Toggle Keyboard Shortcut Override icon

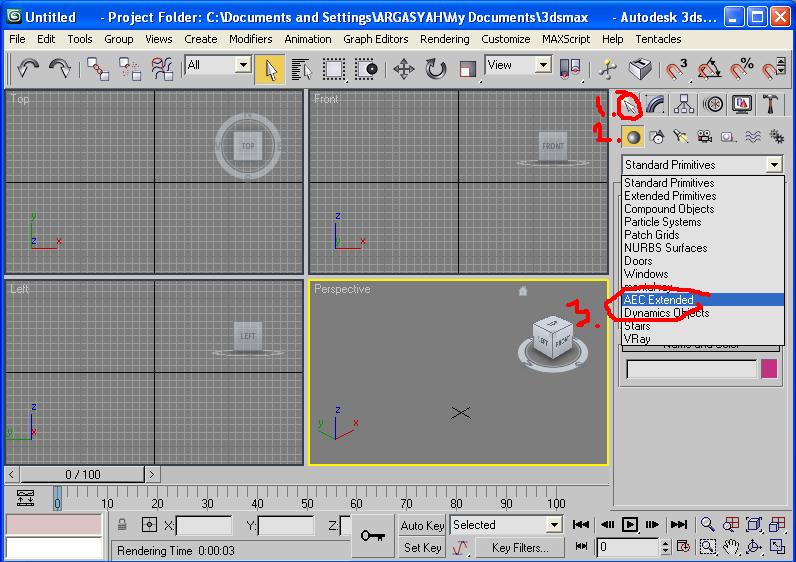pos(640,69)
